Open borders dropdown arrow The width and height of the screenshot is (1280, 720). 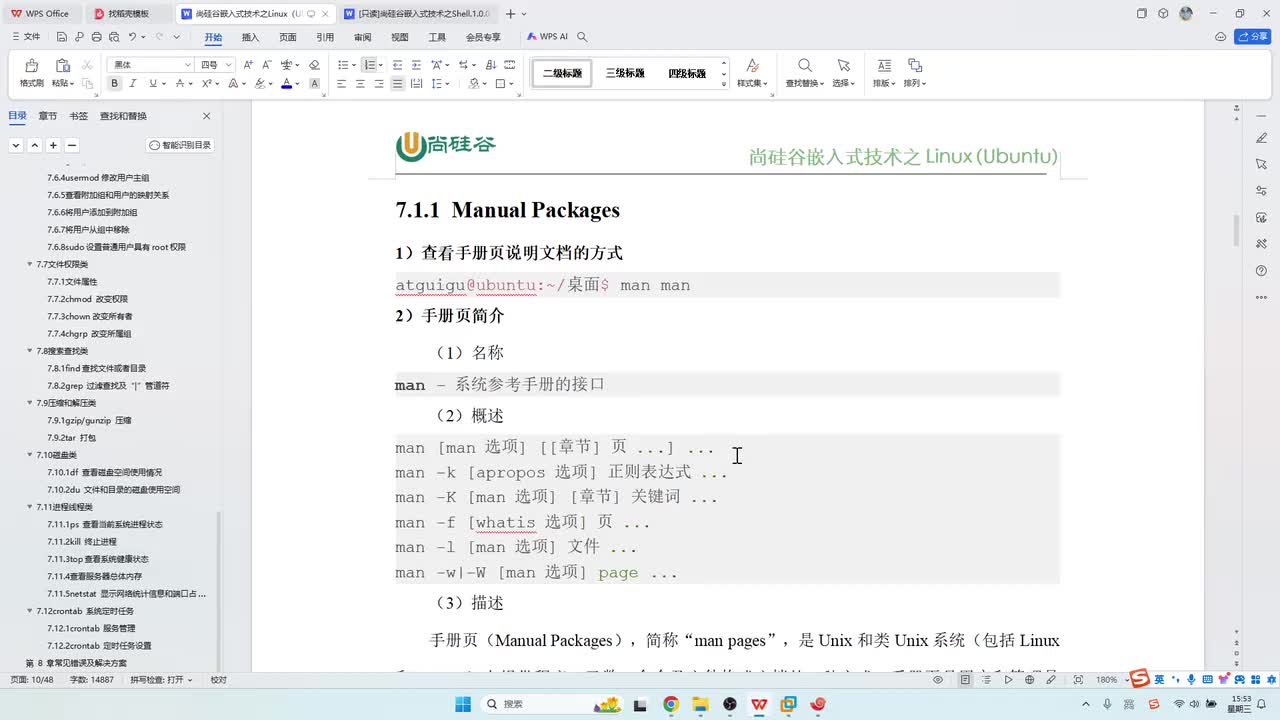(x=512, y=84)
